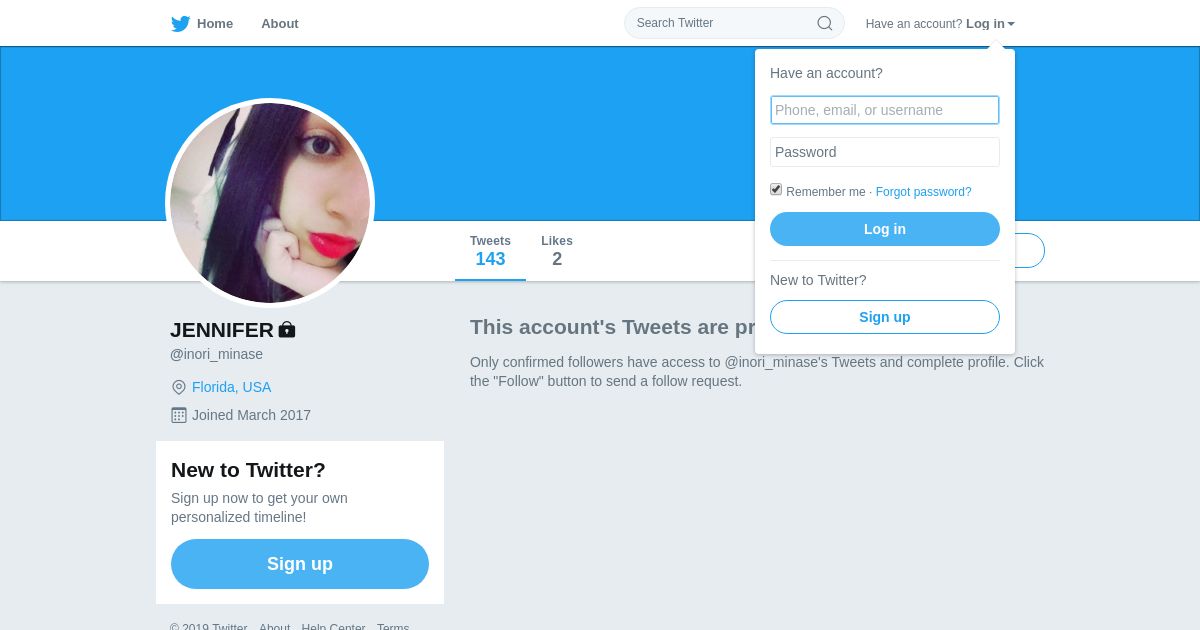The height and width of the screenshot is (630, 1200).
Task: Click the search magnifier icon
Action: (825, 23)
